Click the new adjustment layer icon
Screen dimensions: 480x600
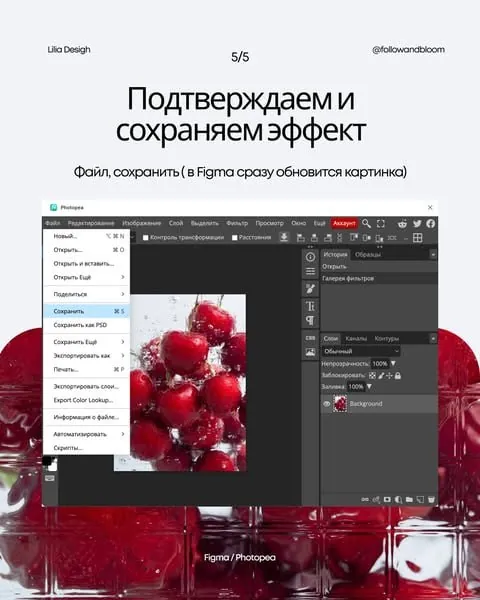pos(398,499)
